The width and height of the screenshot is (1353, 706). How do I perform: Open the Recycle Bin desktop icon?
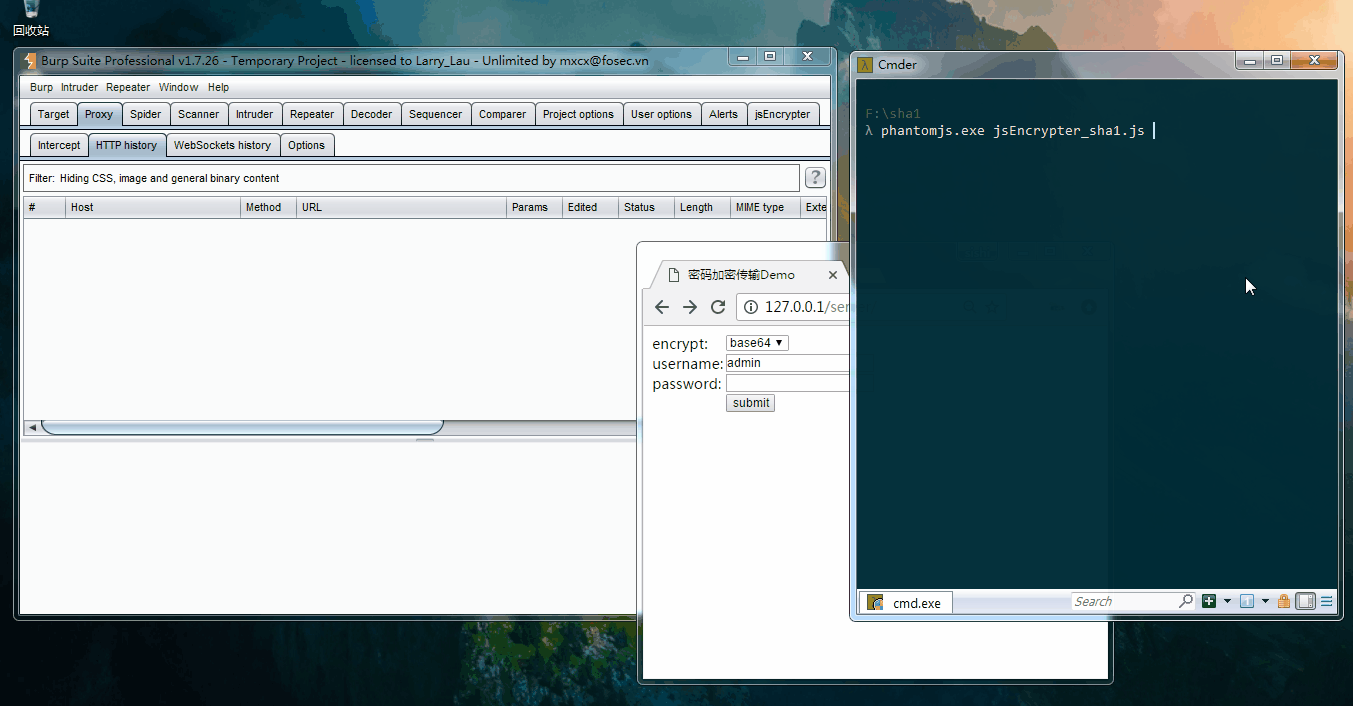pos(31,19)
